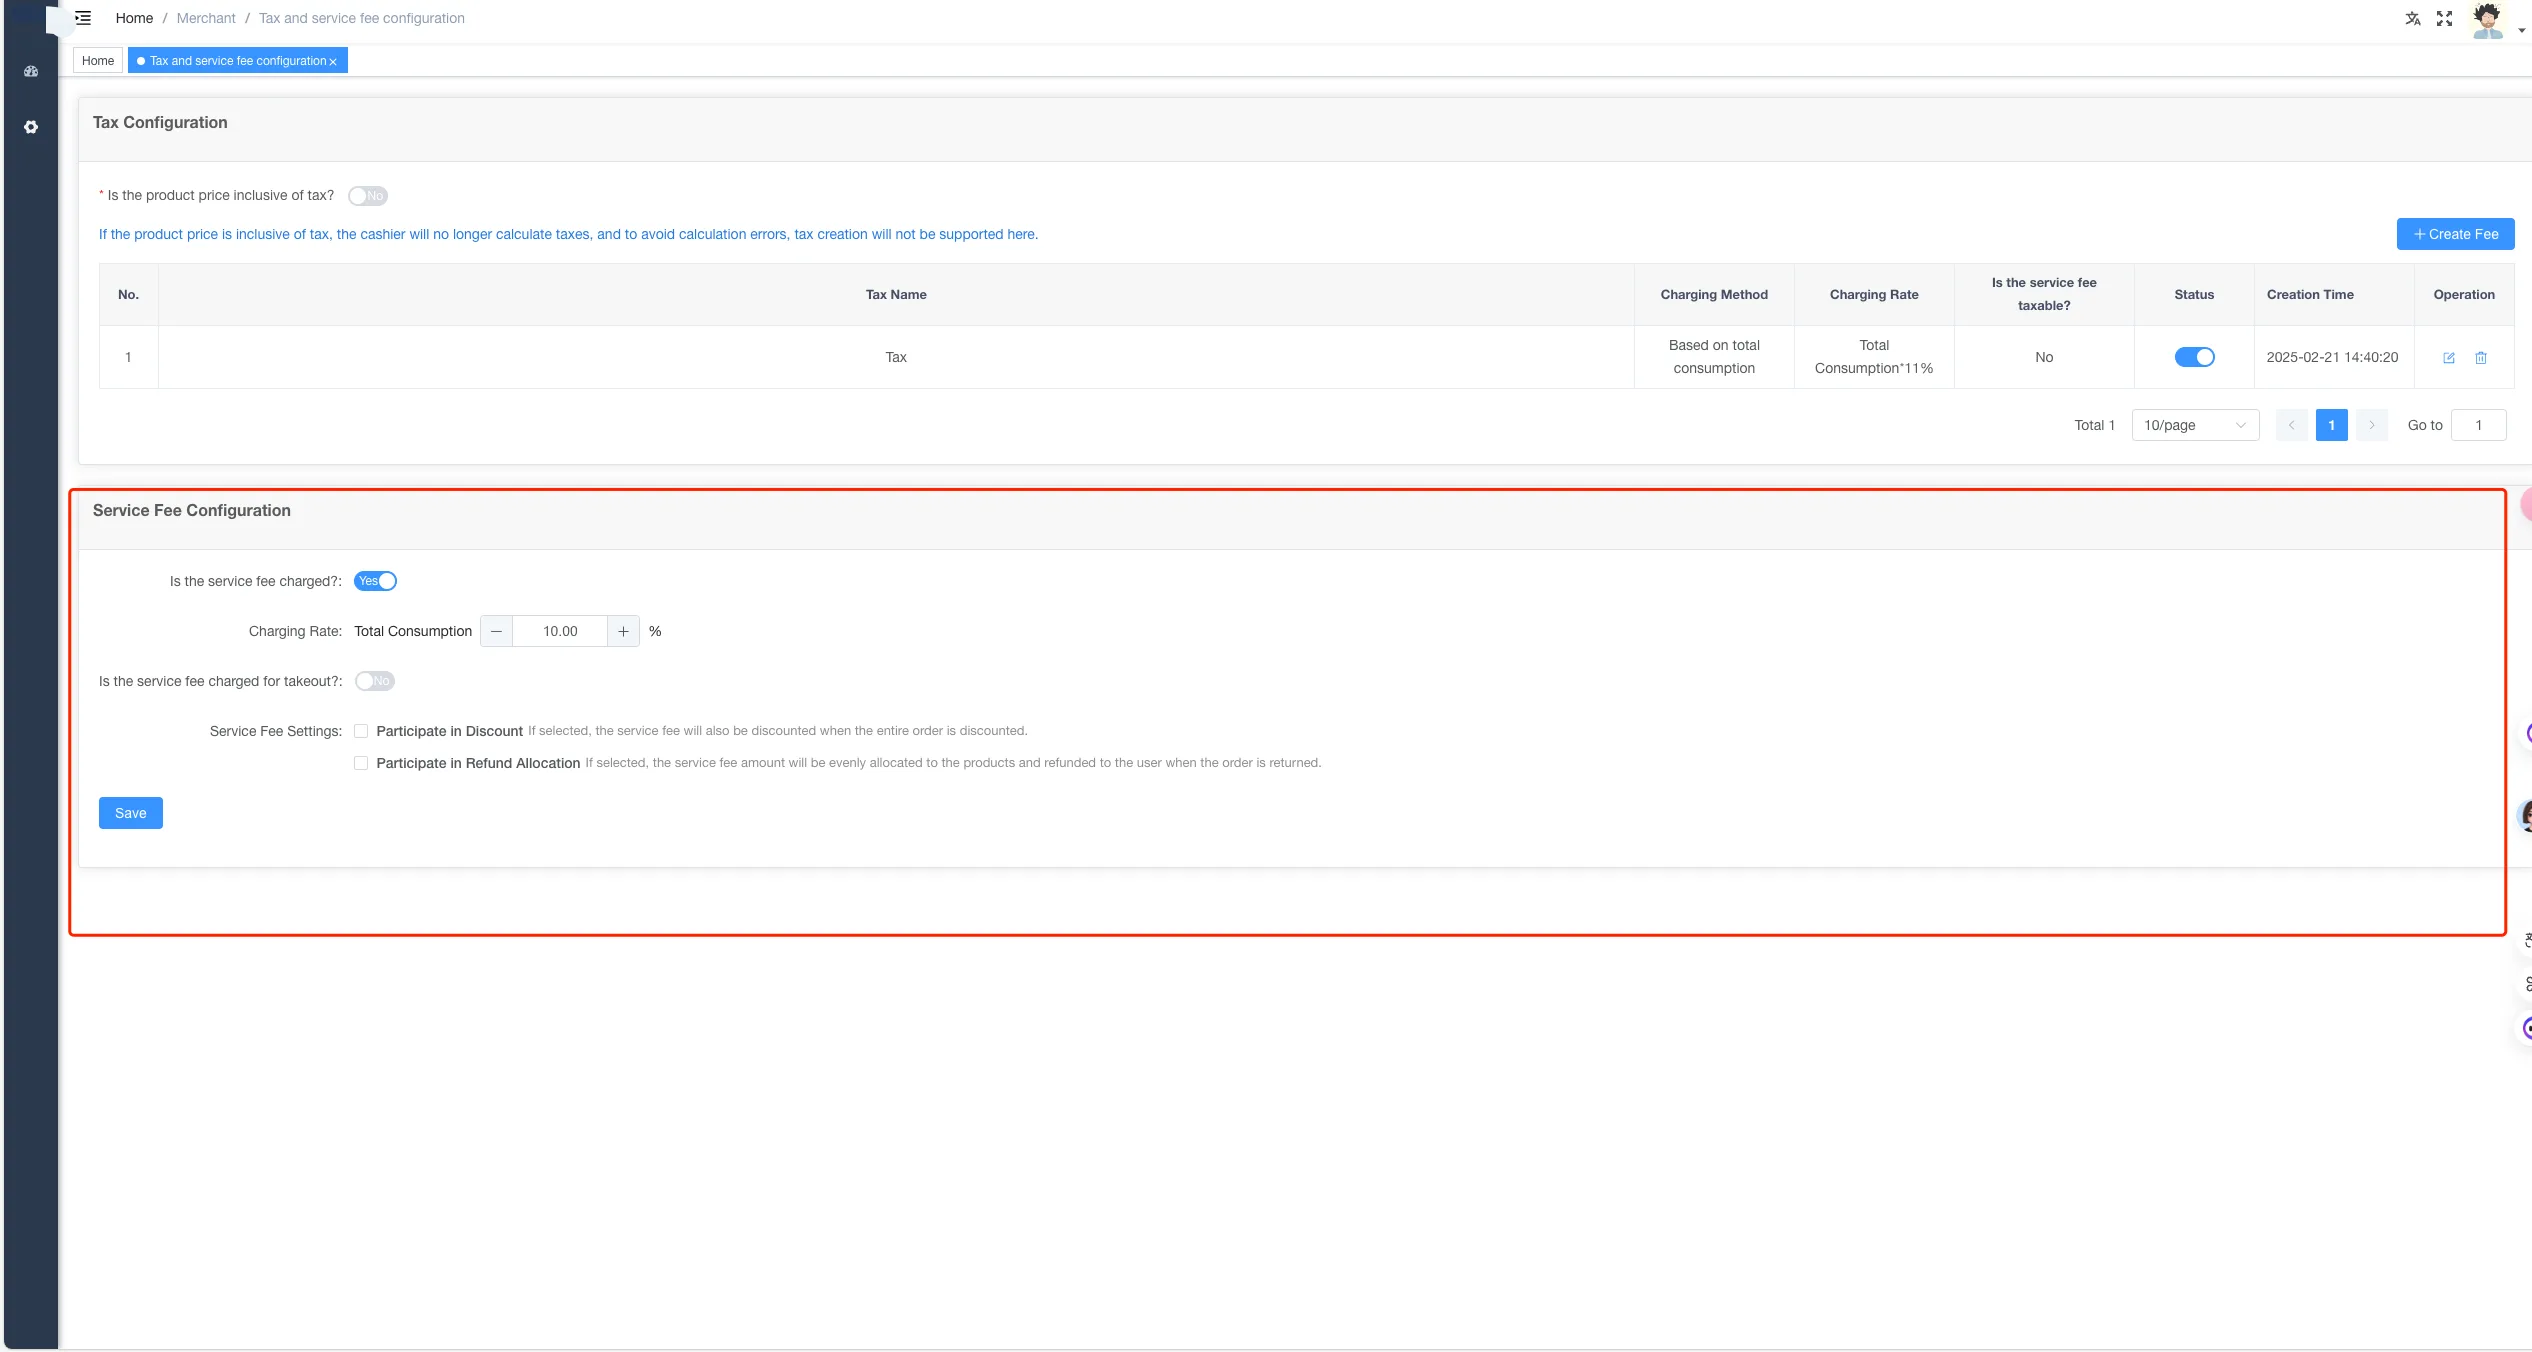Click the Tax Name column header
This screenshot has height=1352, width=2532.
point(896,294)
